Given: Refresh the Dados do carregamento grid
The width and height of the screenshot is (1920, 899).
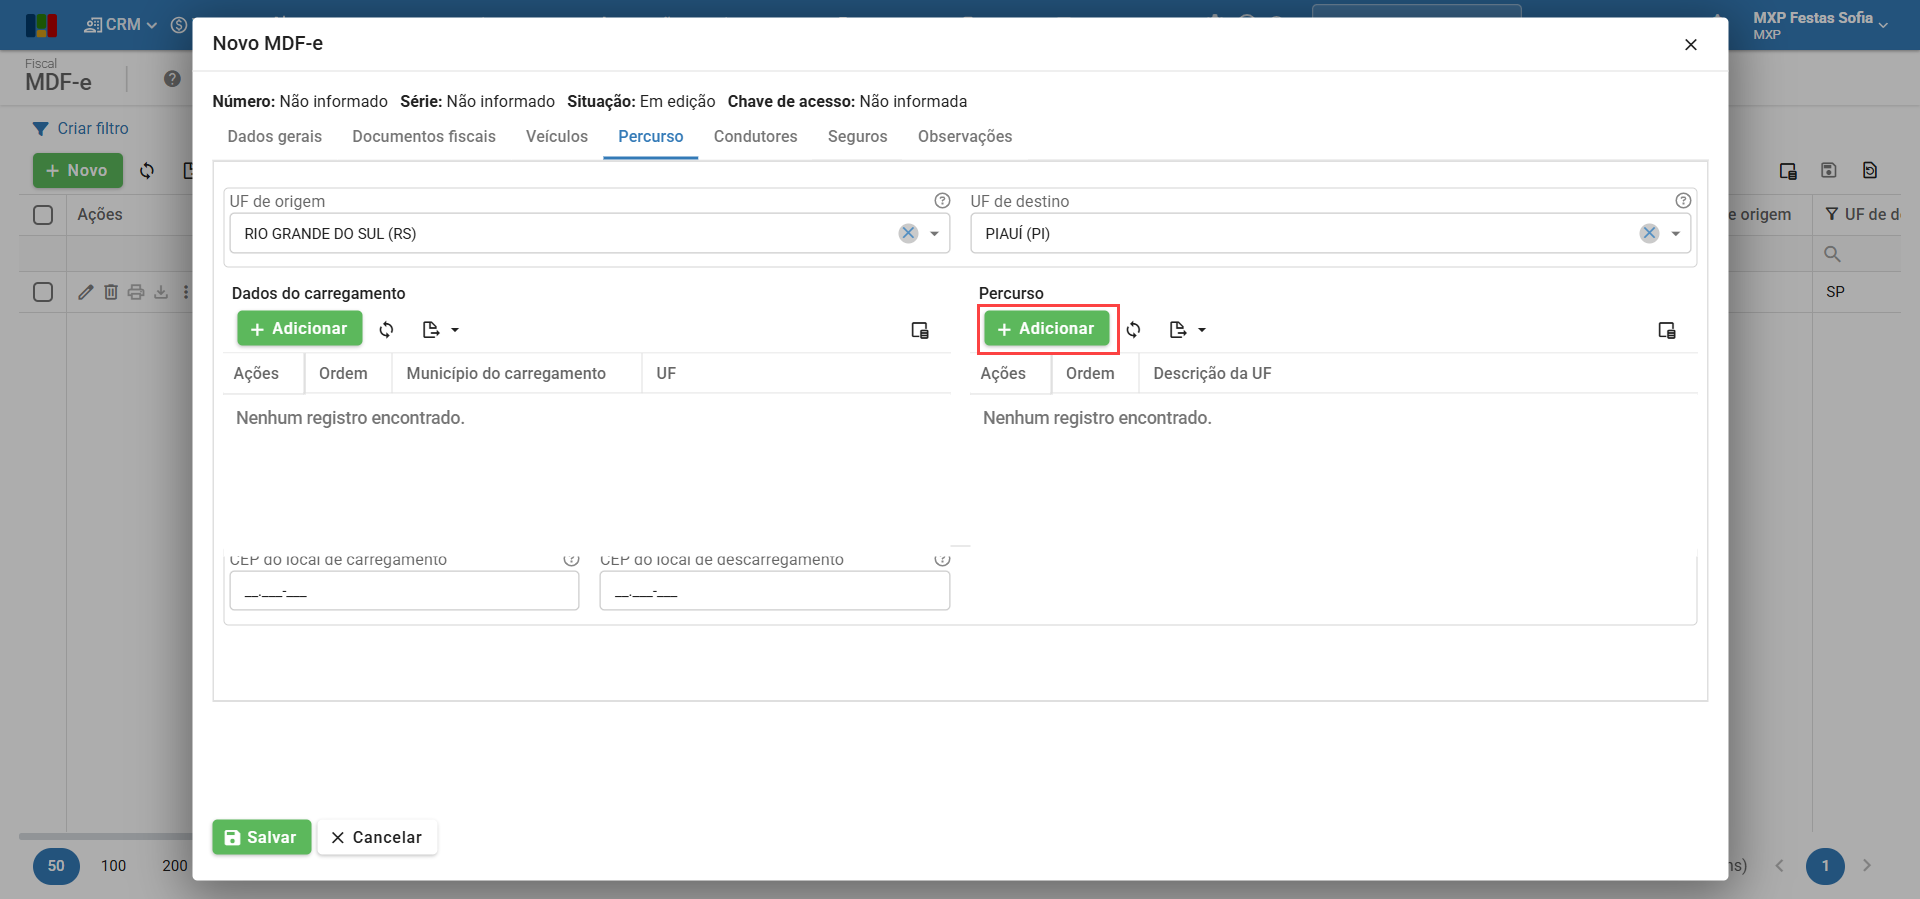Looking at the screenshot, I should 387,329.
